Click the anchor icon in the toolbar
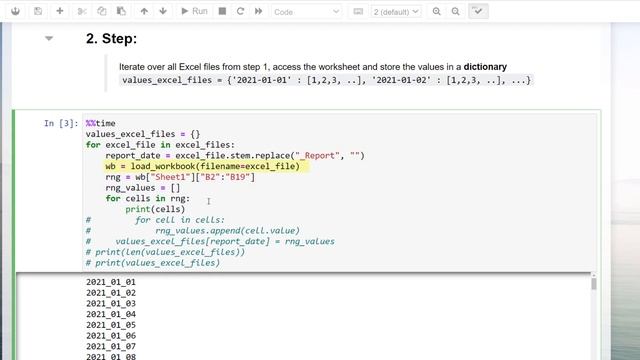The image size is (640, 360). pyautogui.click(x=16, y=11)
